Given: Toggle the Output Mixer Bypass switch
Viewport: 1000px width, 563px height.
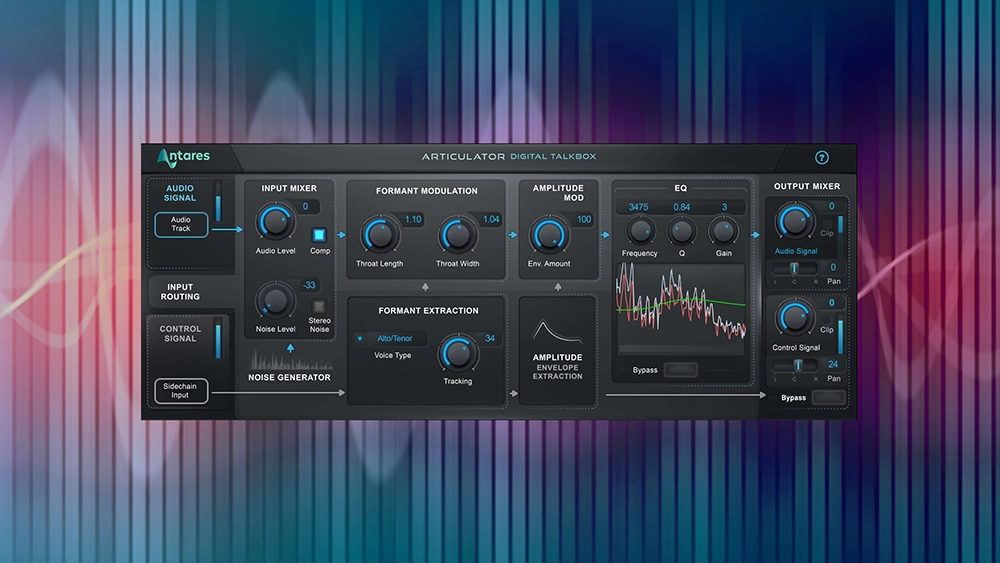Looking at the screenshot, I should click(829, 397).
